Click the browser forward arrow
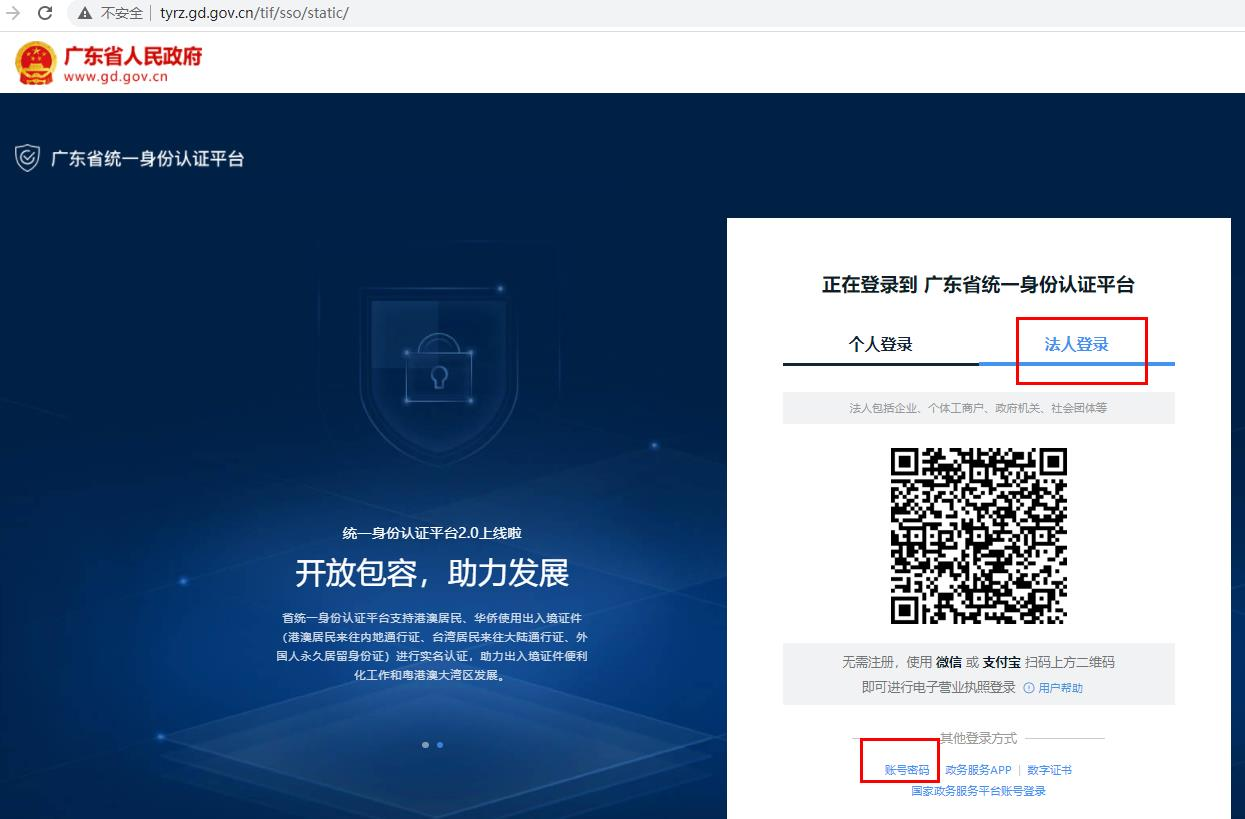This screenshot has height=819, width=1245. [13, 13]
